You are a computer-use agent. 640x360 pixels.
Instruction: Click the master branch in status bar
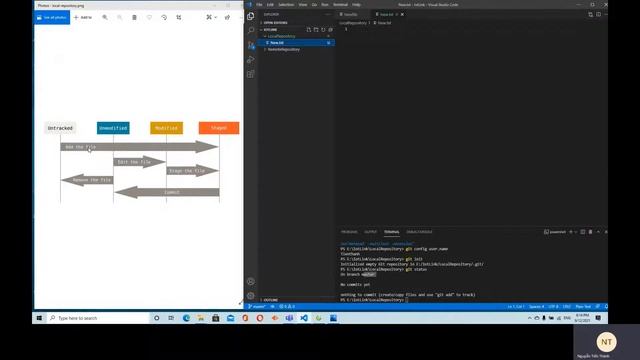click(x=257, y=307)
